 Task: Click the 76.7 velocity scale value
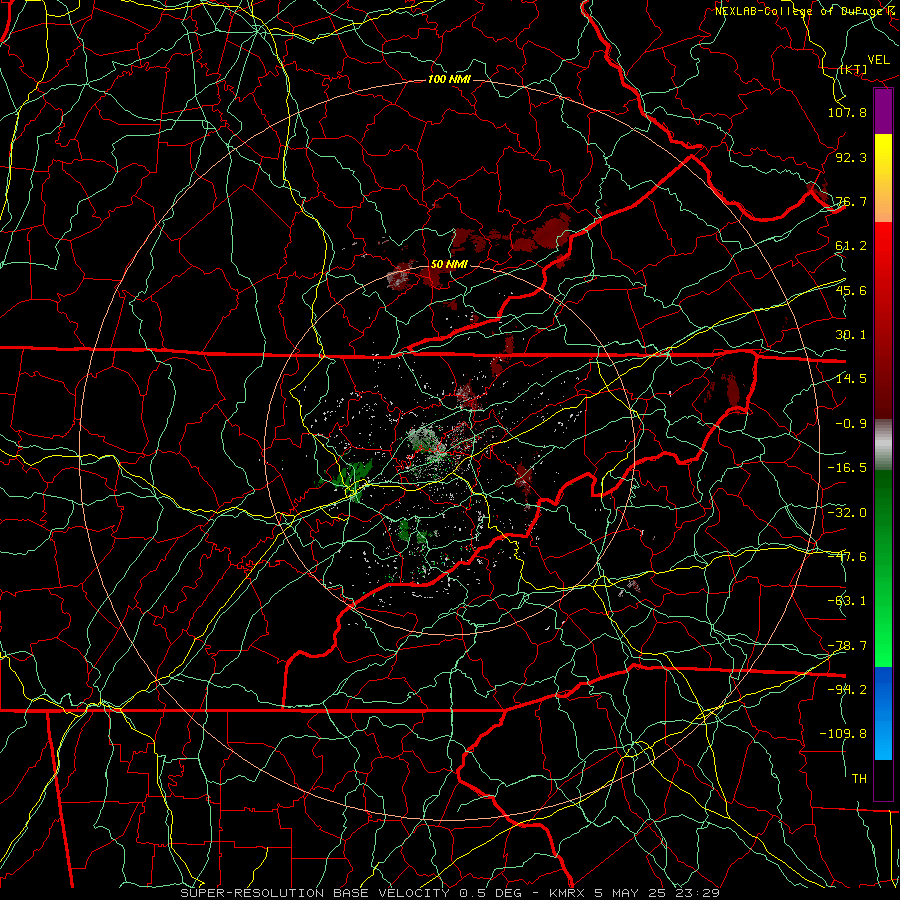point(851,201)
